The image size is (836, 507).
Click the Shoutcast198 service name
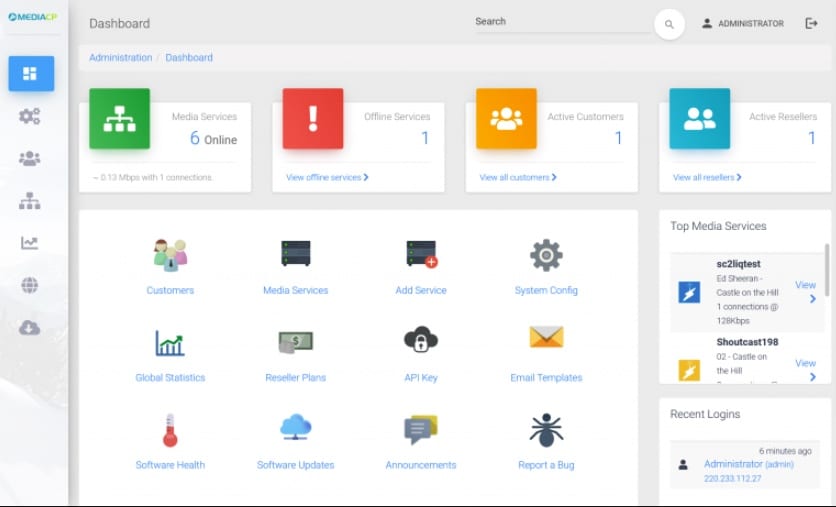(747, 342)
